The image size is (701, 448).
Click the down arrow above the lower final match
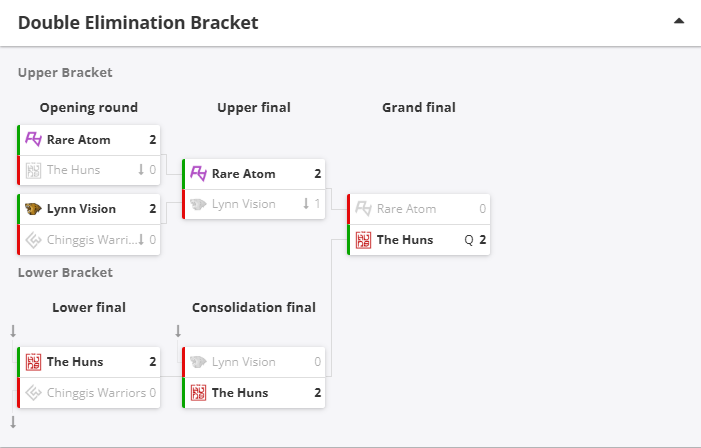[13, 331]
